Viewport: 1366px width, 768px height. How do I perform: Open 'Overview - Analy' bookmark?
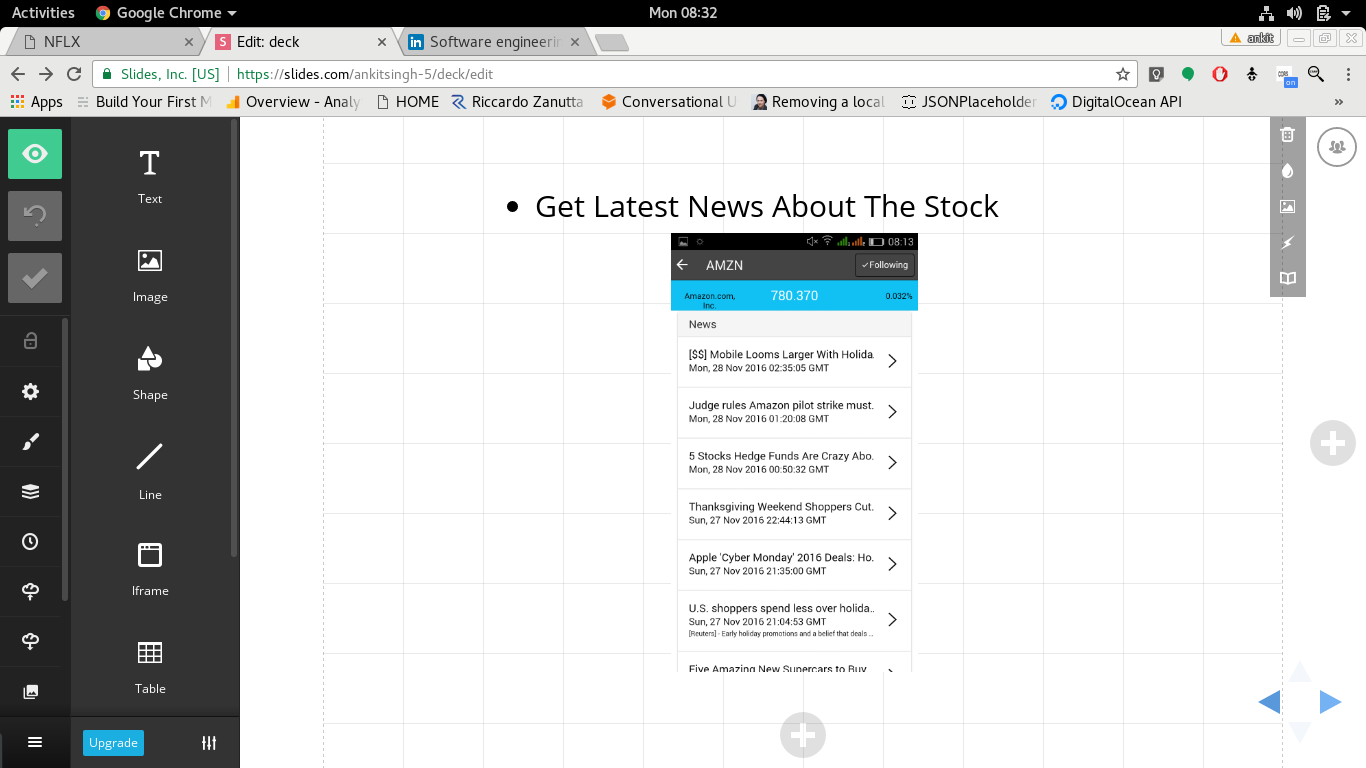coord(293,102)
